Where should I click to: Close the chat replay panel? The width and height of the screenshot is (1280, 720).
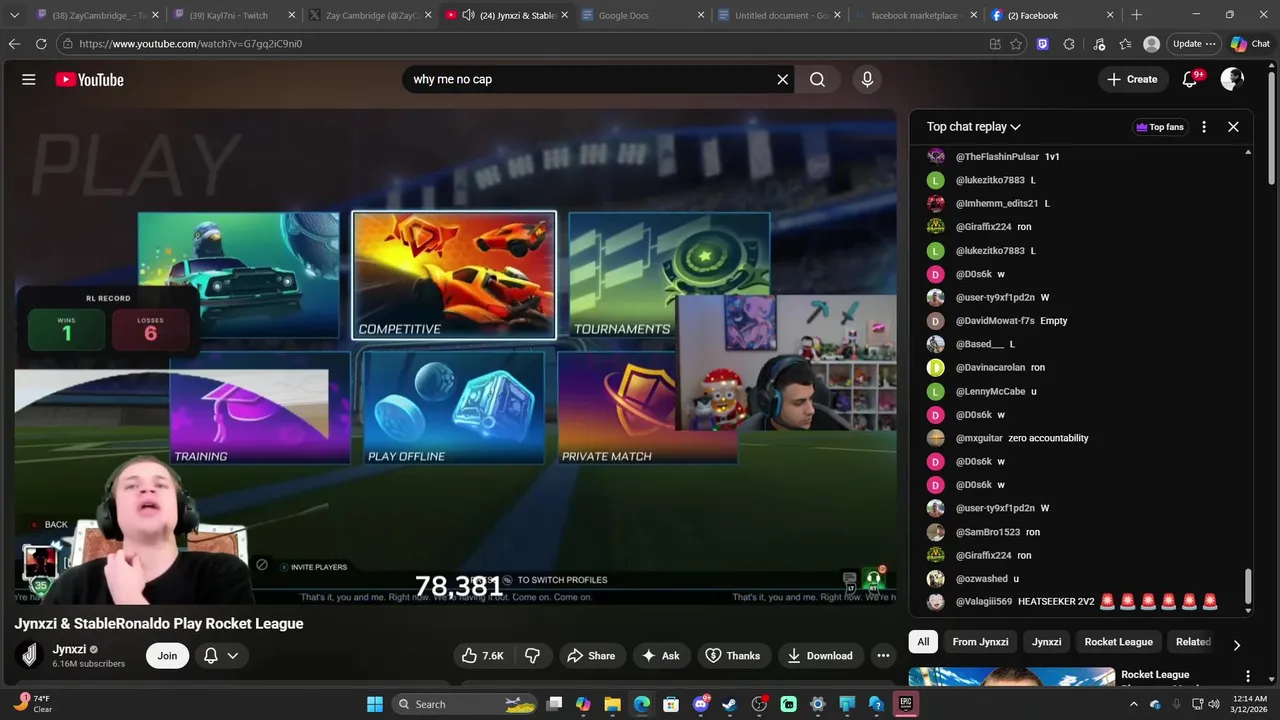[x=1233, y=127]
